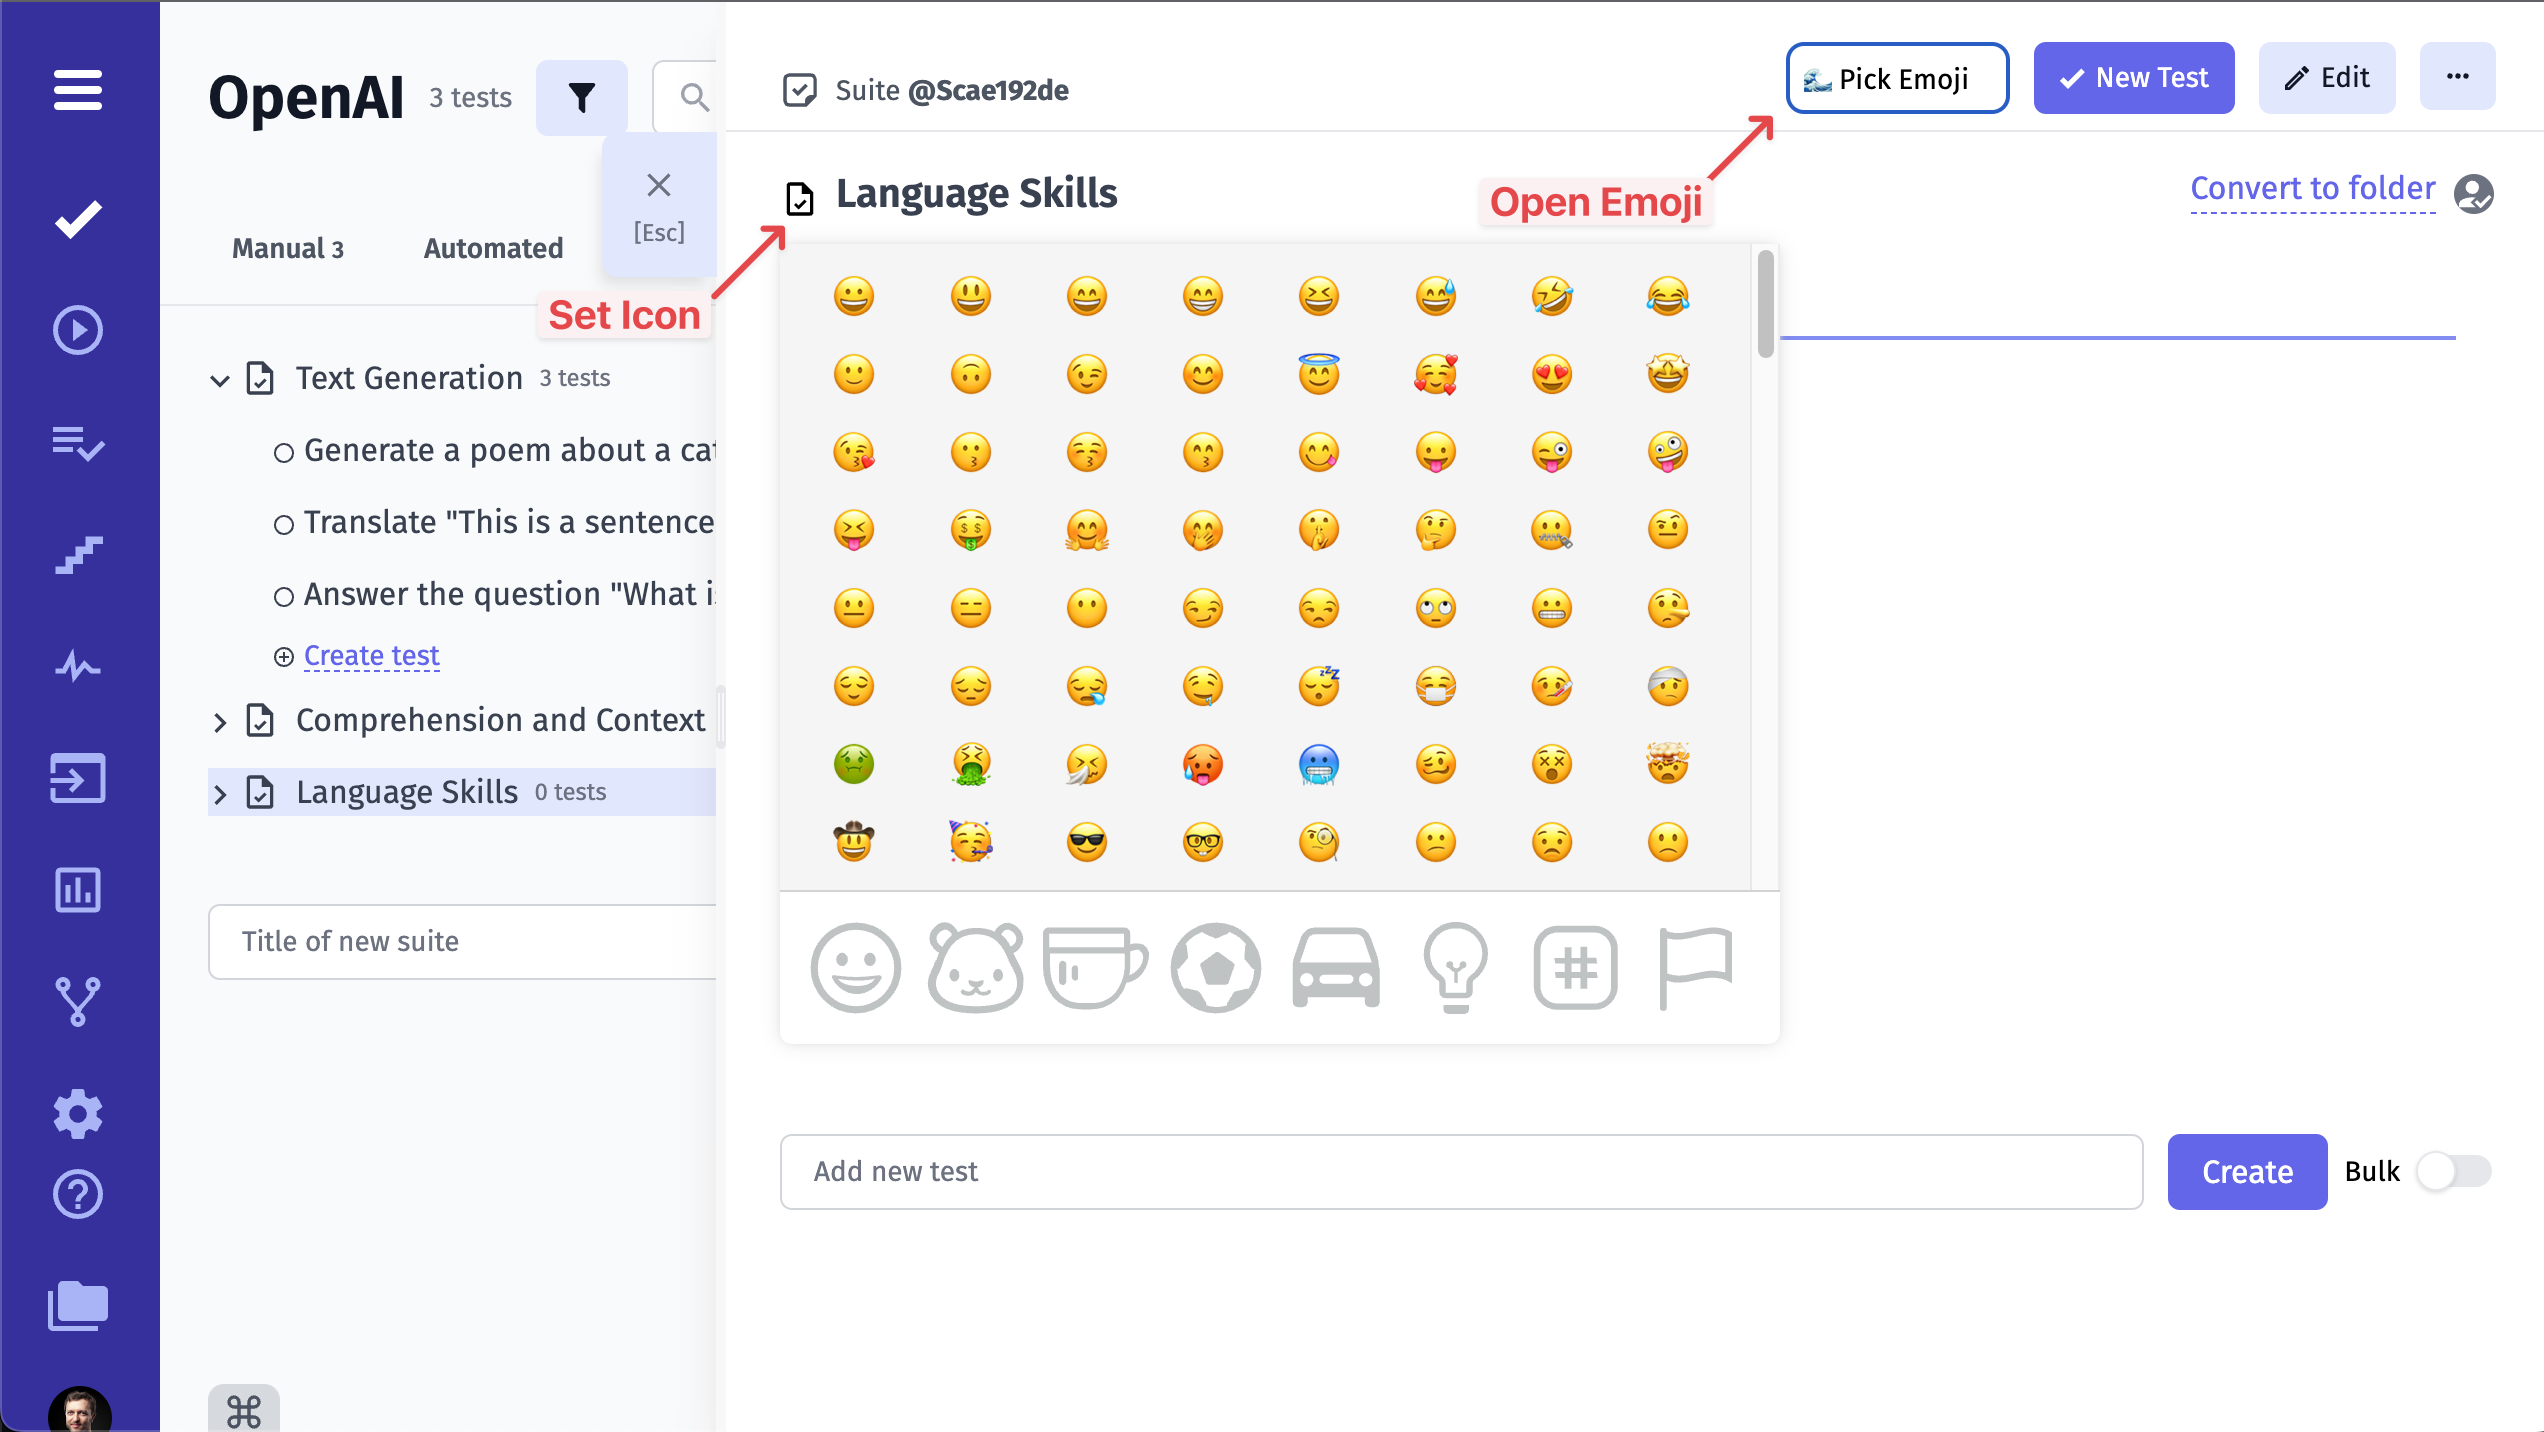
Task: Open the activities emoji category
Action: coord(1215,967)
